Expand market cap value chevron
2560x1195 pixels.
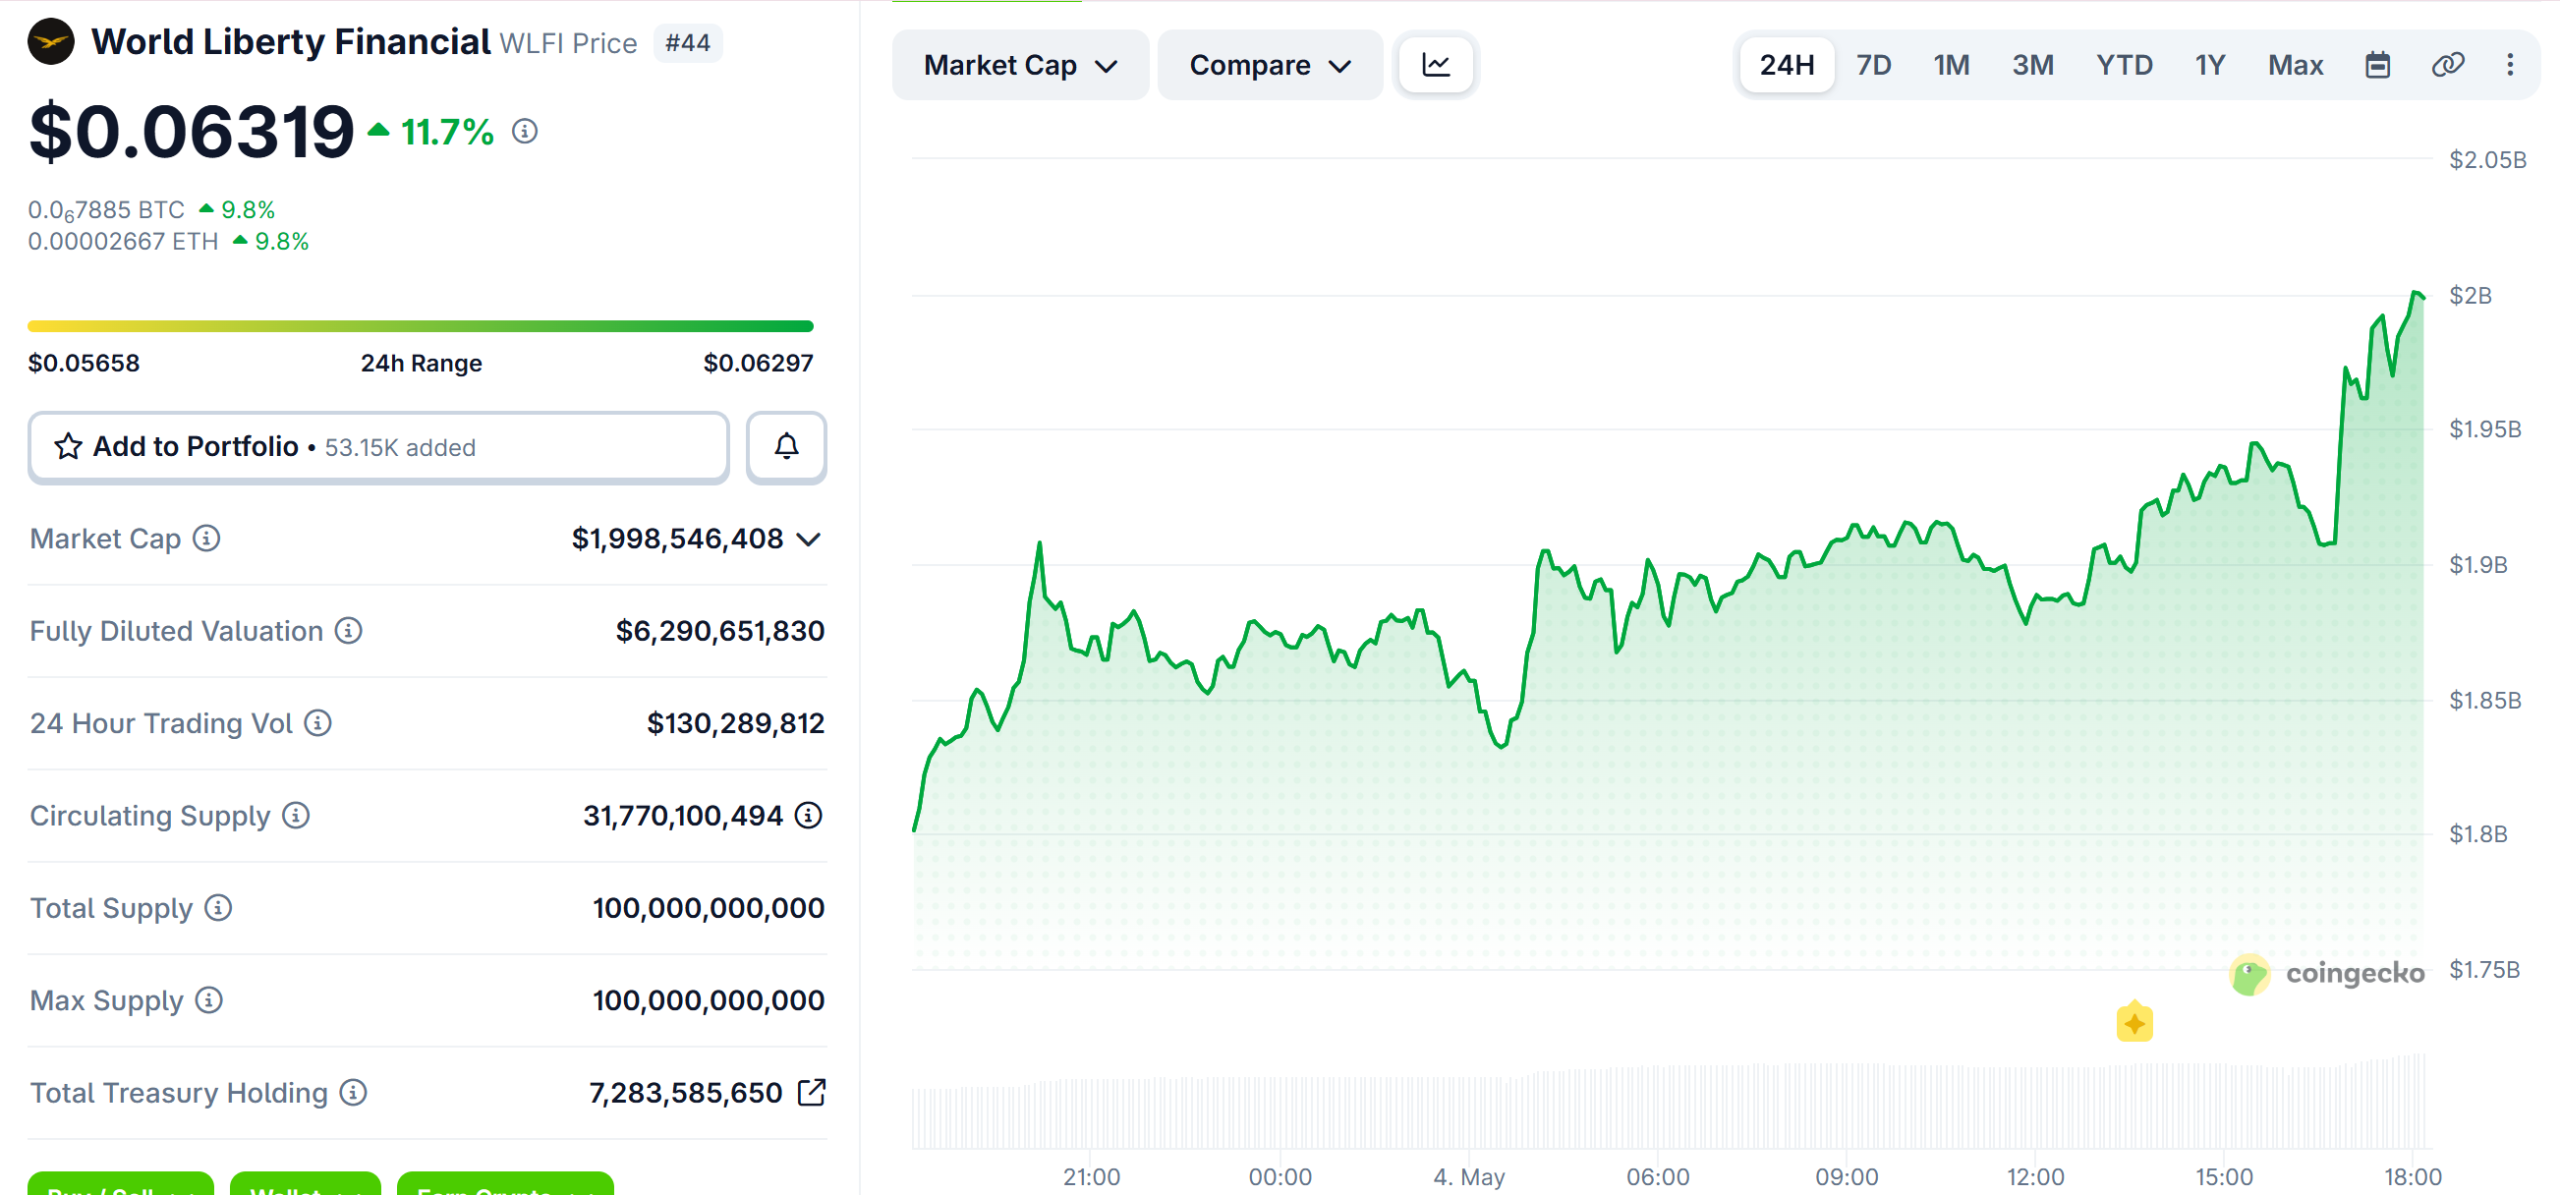click(x=809, y=539)
